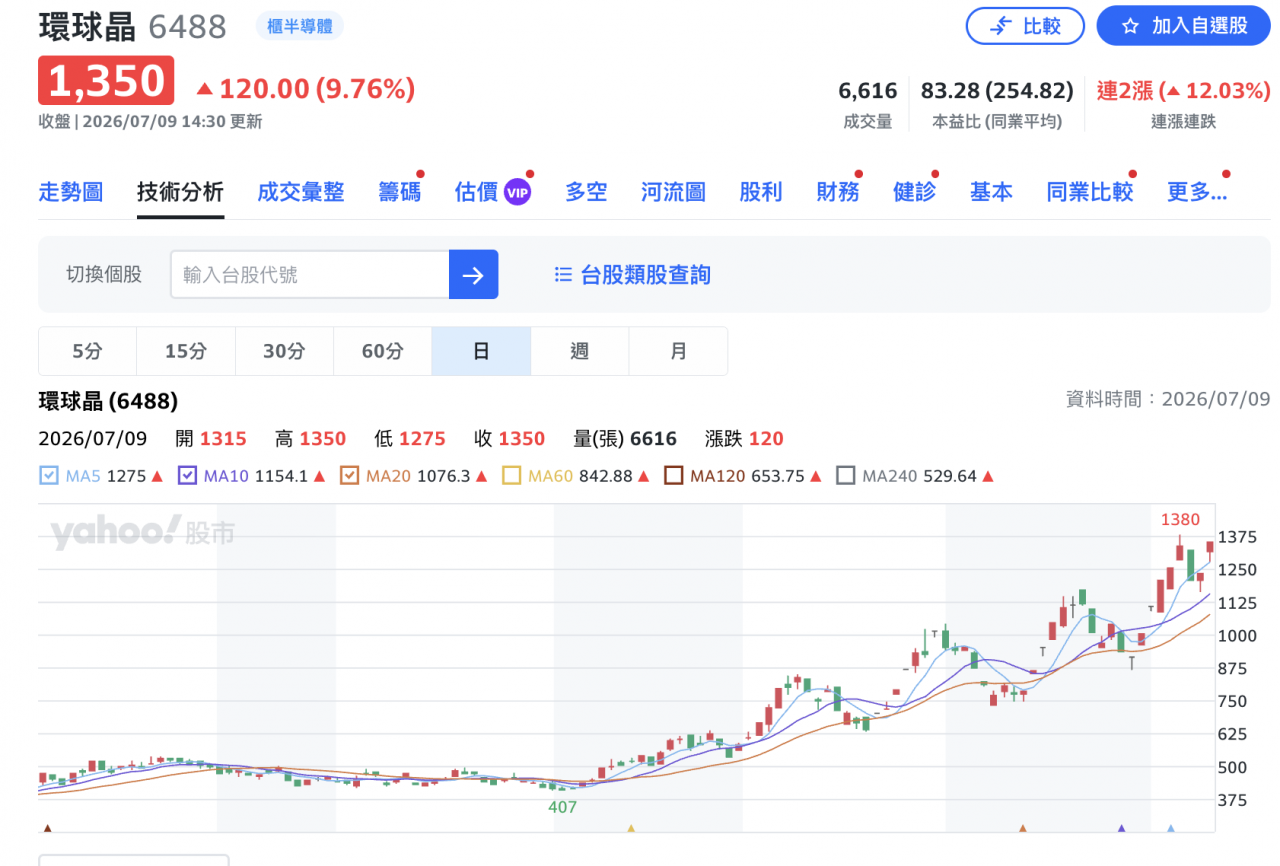Expand the 更多 menu

coord(1197,192)
